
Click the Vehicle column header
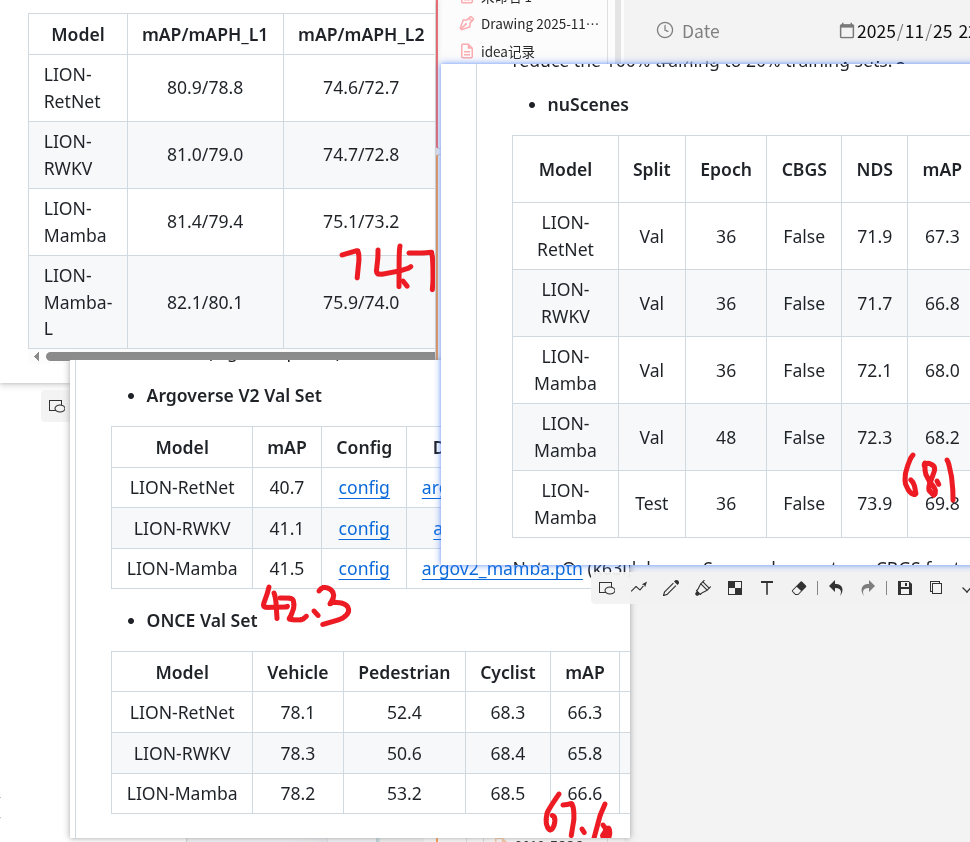click(x=298, y=672)
